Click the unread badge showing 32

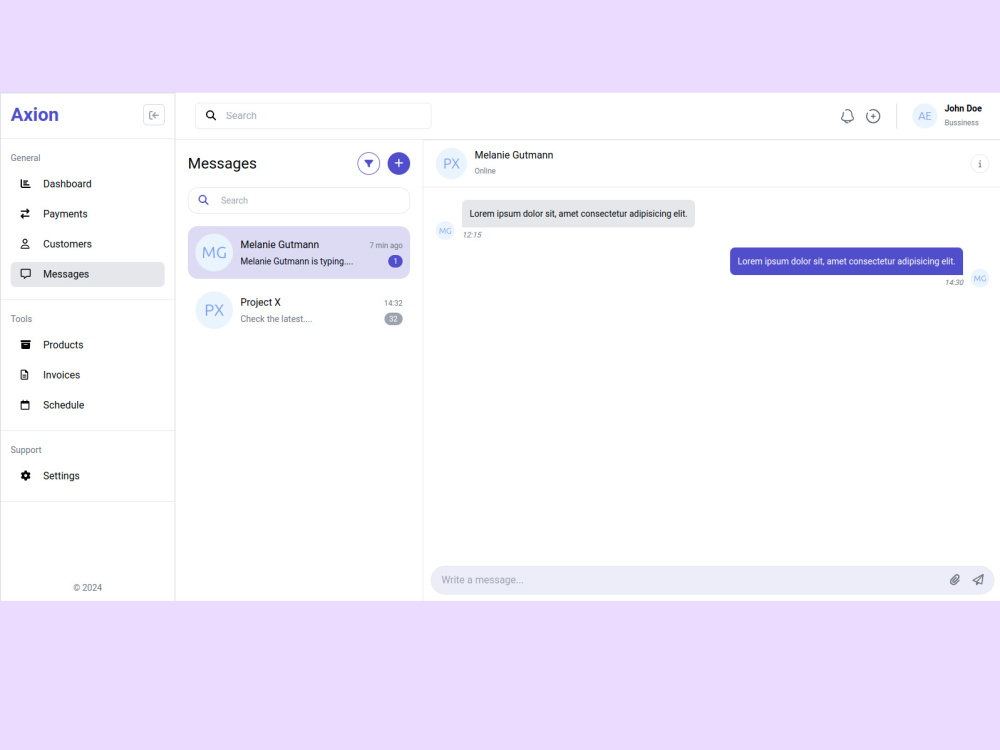point(393,319)
